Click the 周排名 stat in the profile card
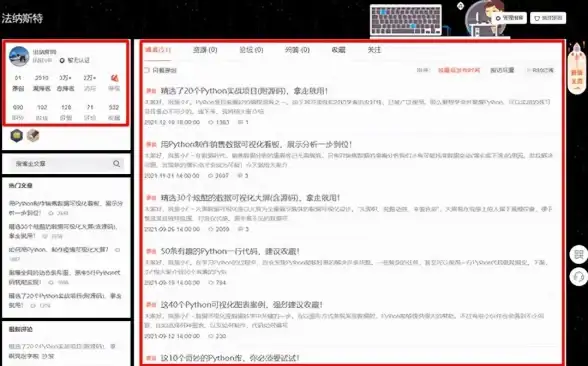588x366 pixels. pyautogui.click(x=42, y=83)
